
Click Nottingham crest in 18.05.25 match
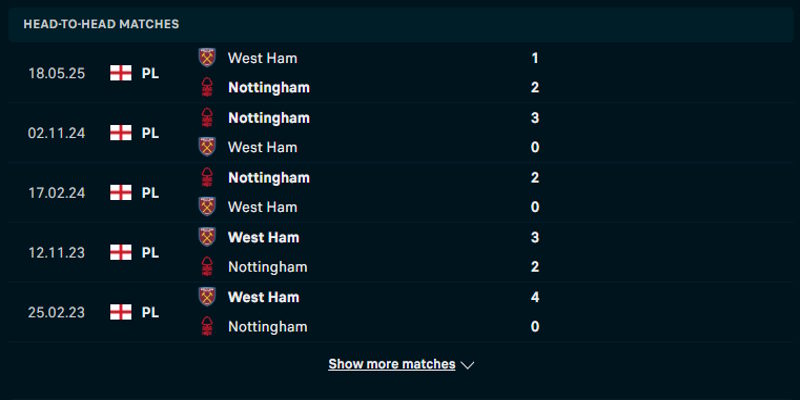pyautogui.click(x=207, y=87)
